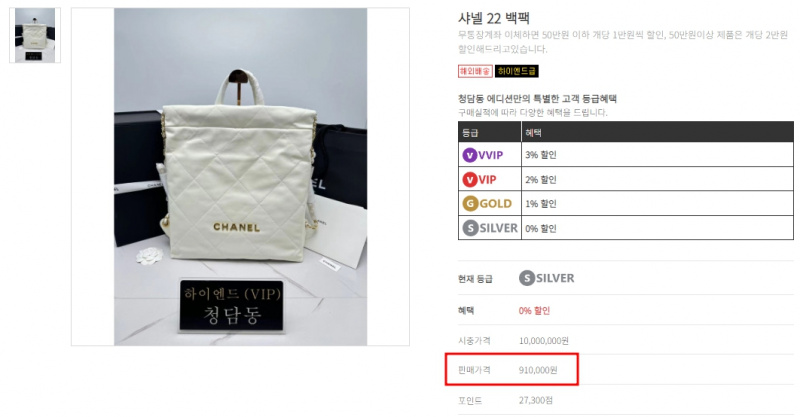Select the 샤넬 22 백팩 product title
The image size is (800, 417).
(493, 18)
